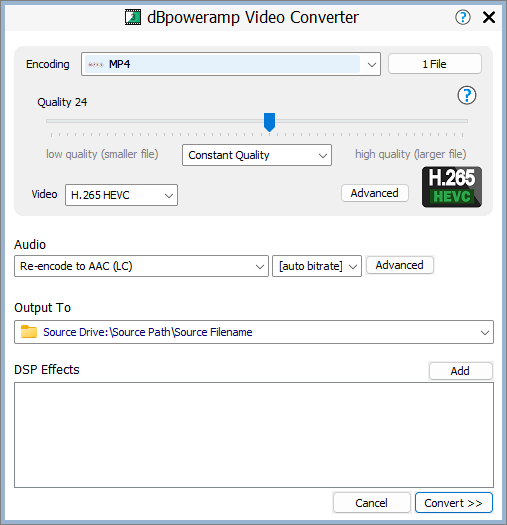Open video Advanced settings button
The height and width of the screenshot is (525, 507).
coord(375,193)
